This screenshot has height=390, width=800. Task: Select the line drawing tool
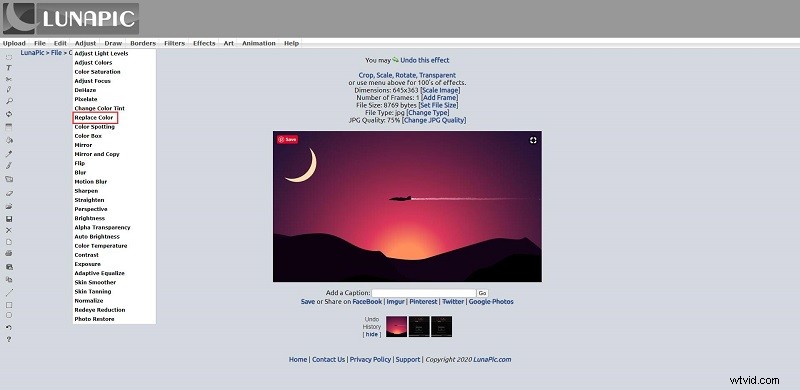(x=9, y=292)
